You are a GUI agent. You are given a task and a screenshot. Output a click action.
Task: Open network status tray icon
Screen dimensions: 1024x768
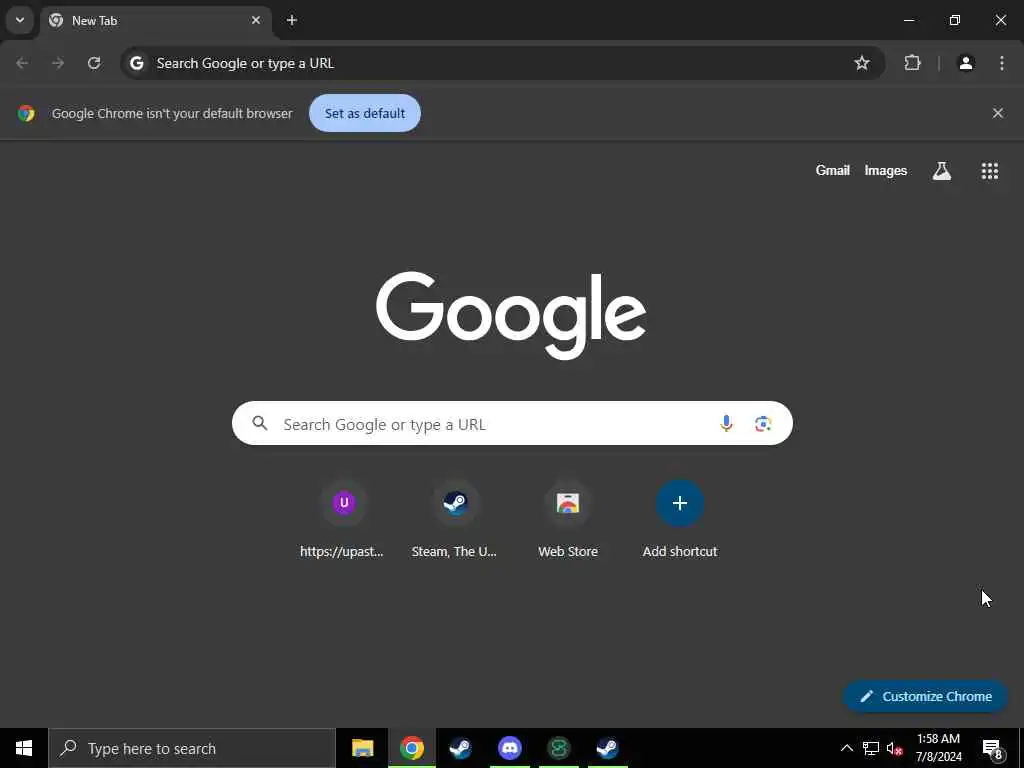point(871,748)
